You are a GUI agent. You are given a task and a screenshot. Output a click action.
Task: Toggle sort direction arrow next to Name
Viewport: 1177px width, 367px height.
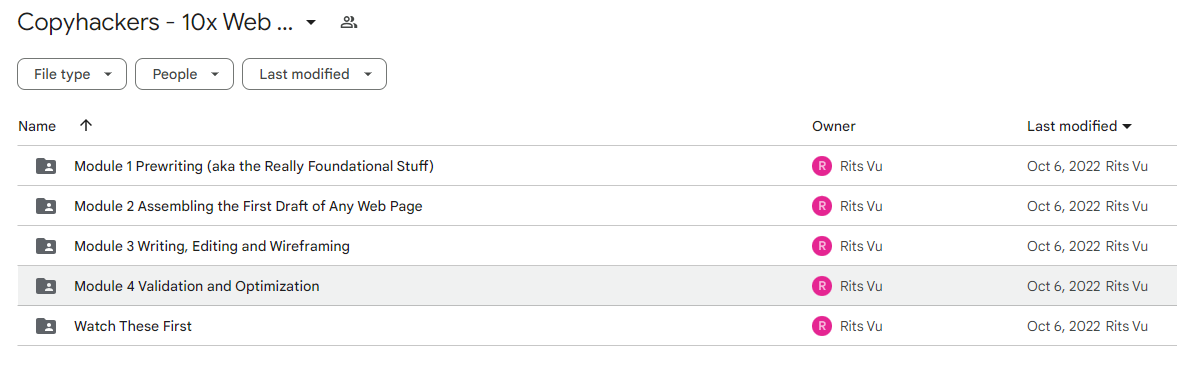[x=86, y=125]
